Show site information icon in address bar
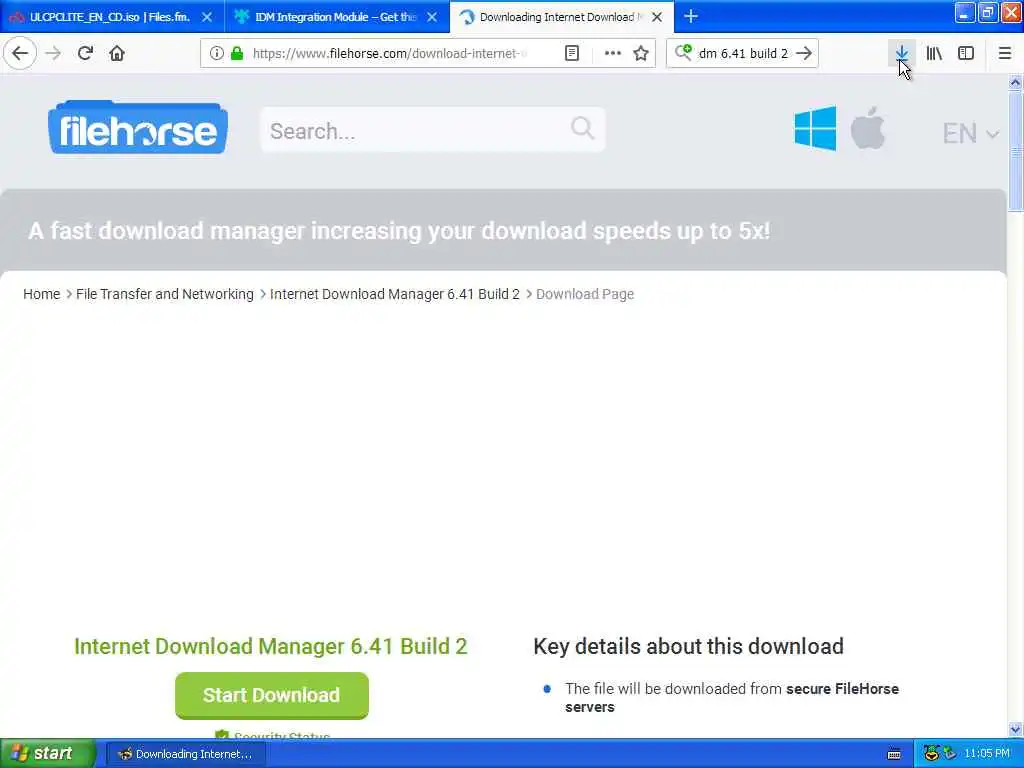 point(217,53)
